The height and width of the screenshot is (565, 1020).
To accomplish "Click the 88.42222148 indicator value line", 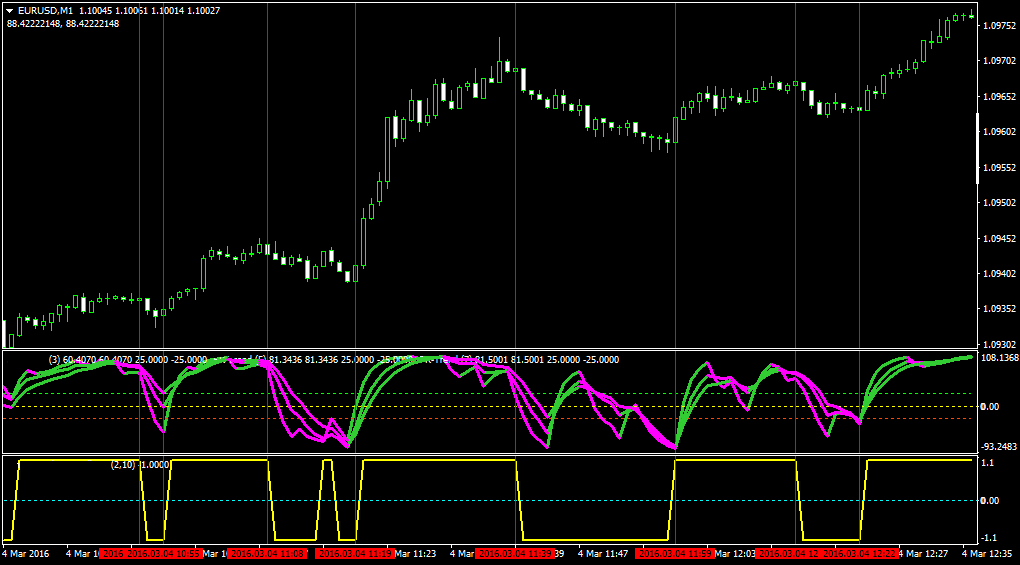I will (x=63, y=23).
